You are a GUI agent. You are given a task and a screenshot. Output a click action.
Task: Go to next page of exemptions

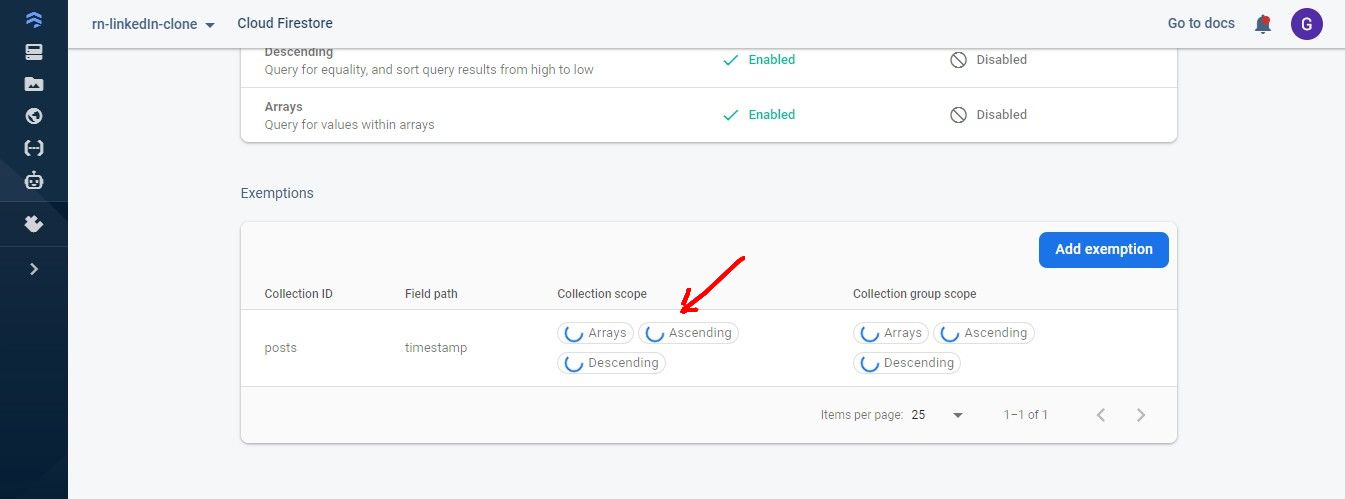click(x=1141, y=415)
